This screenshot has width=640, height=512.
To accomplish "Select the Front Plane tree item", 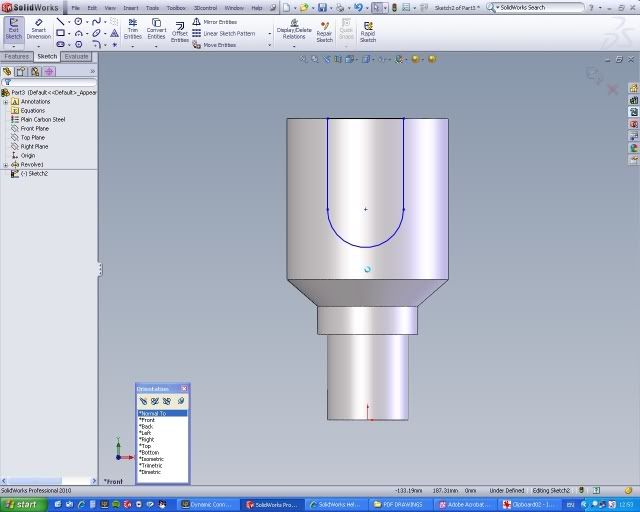I will 34,128.
